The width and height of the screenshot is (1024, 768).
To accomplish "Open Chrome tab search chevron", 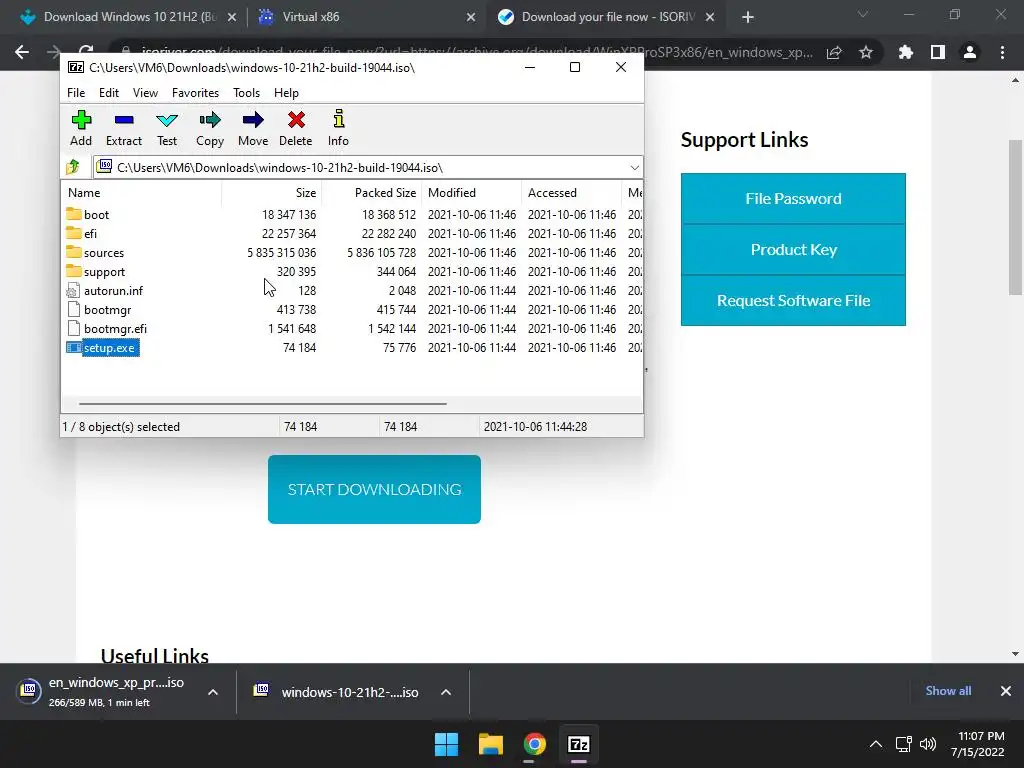I will tap(863, 14).
